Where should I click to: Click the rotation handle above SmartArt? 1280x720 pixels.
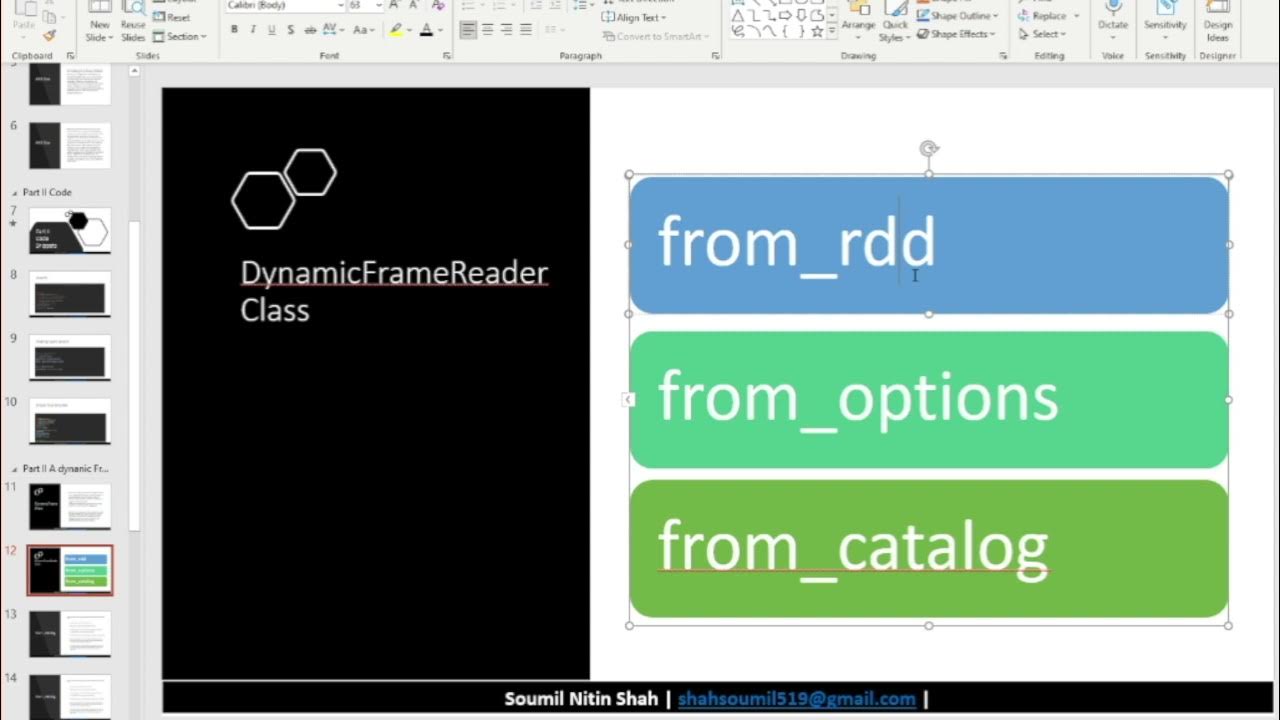(929, 149)
